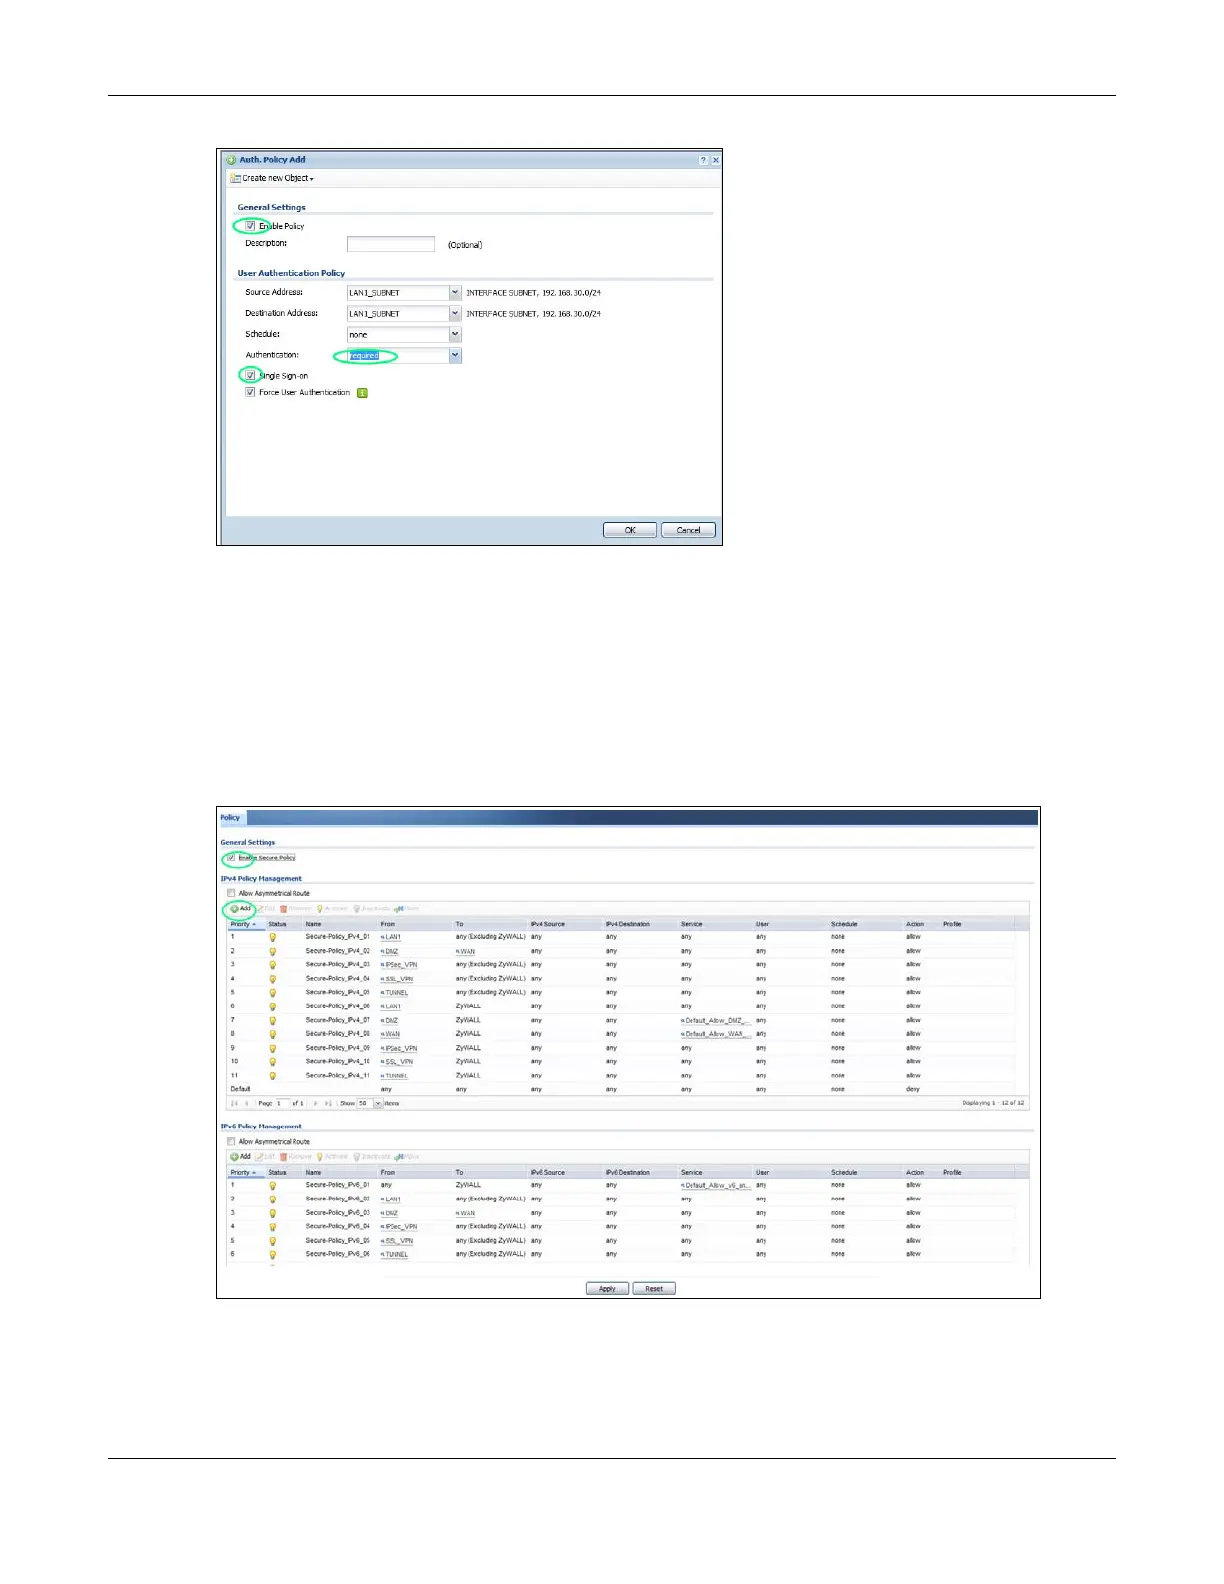Select the Secure-Policy_IPv4_06 row name
This screenshot has width=1224, height=1584.
pyautogui.click(x=337, y=1006)
